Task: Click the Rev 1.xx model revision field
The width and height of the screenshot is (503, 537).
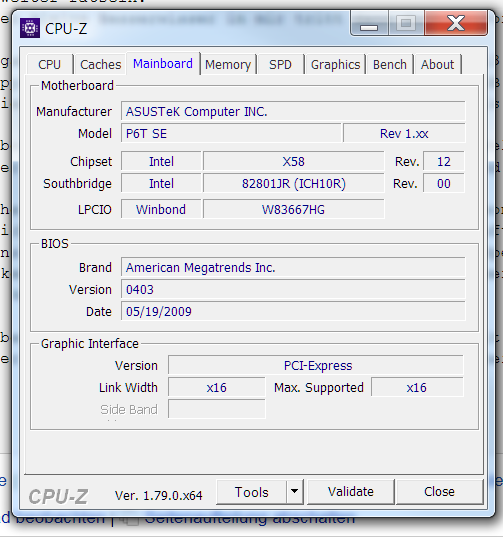Action: click(404, 133)
